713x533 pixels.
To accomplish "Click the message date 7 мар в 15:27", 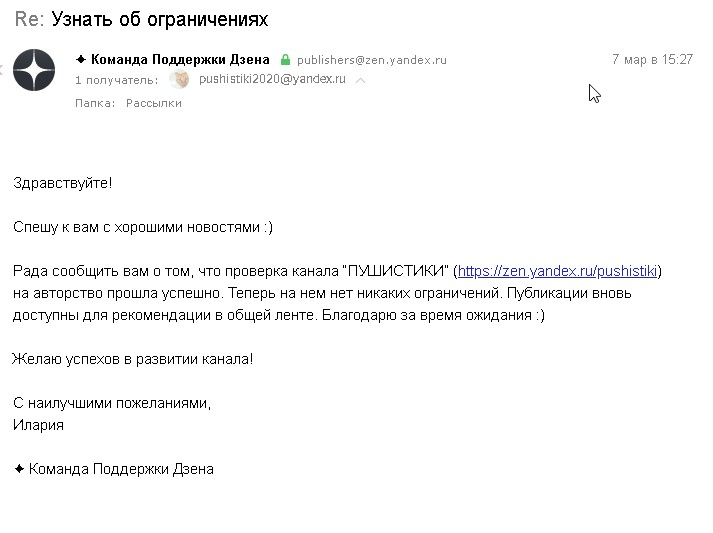I will pos(652,59).
